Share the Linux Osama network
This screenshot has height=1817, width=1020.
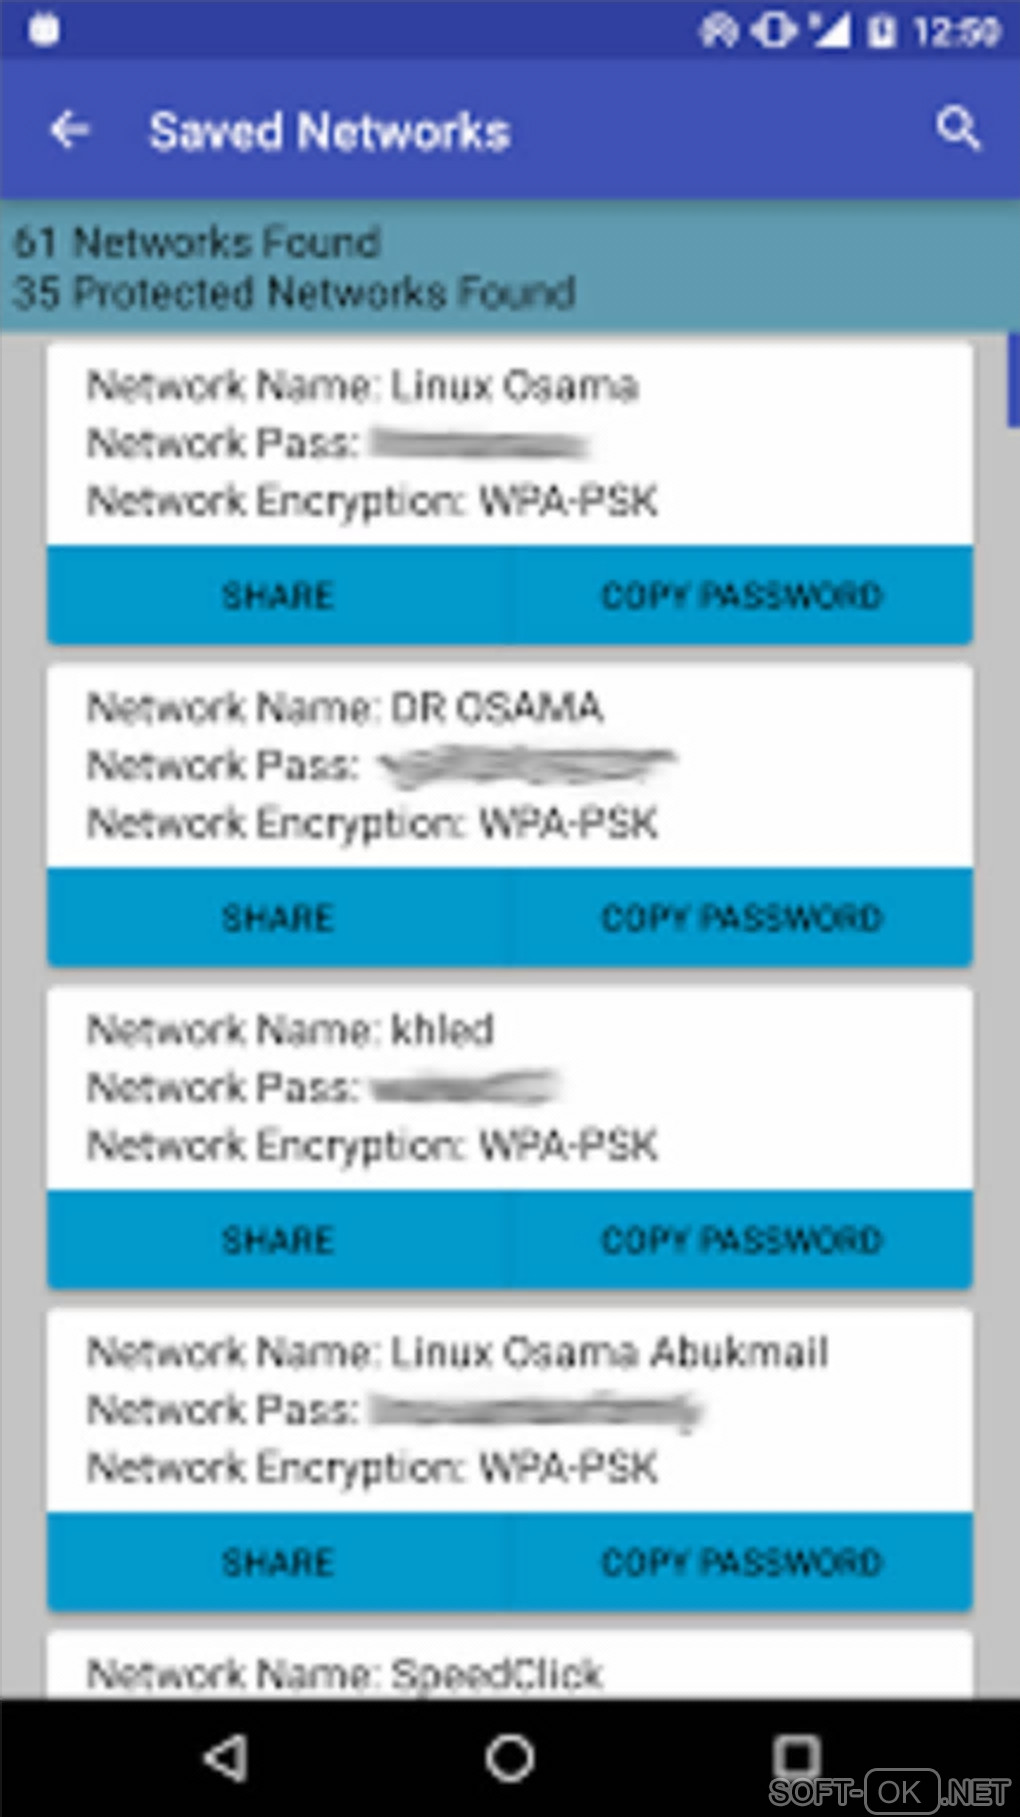[x=277, y=596]
